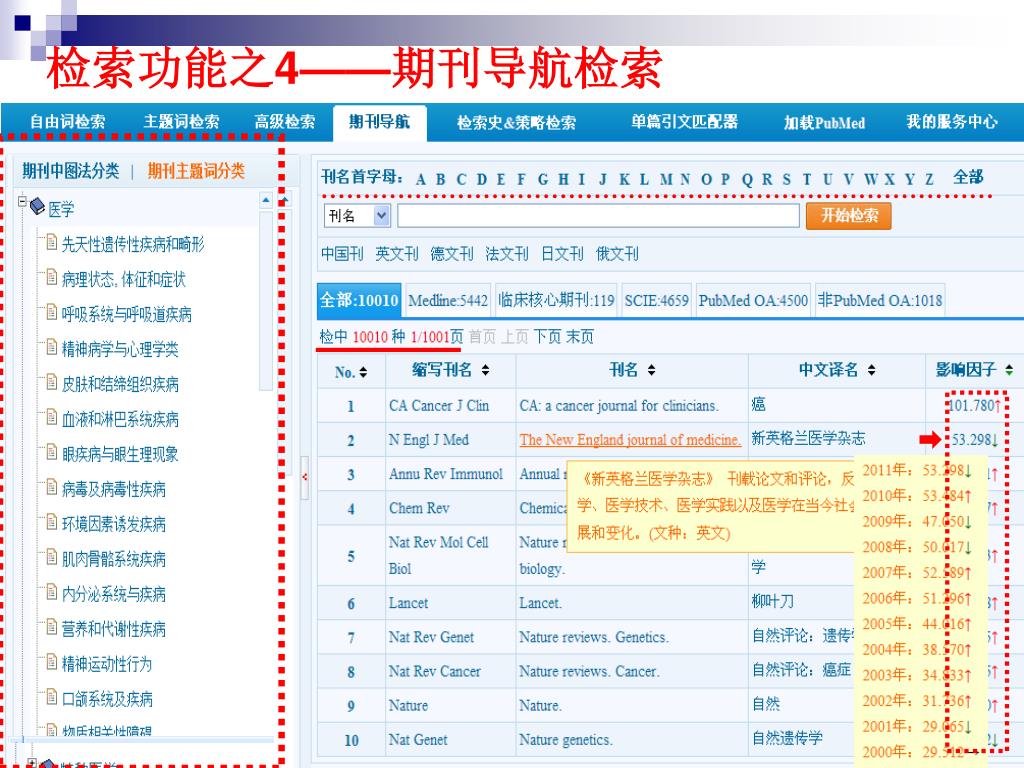Filter journals by initial letter N

684,180
